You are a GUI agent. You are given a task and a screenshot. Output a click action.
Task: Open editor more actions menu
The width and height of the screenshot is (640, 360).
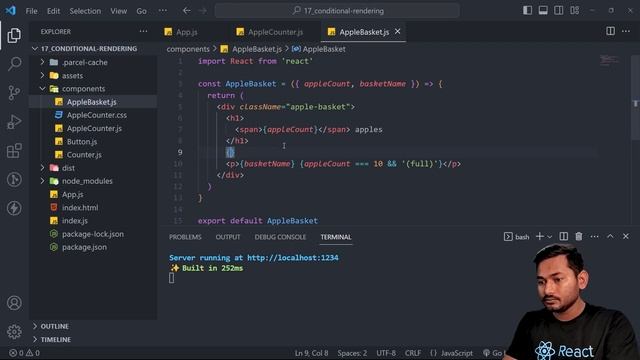tap(626, 31)
